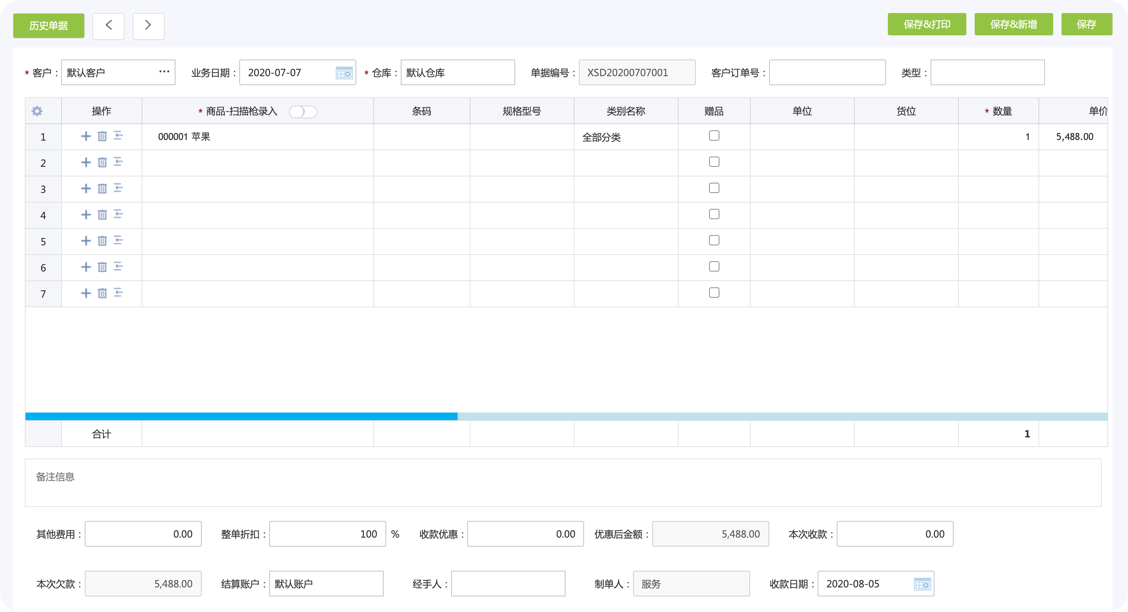Go to next record arrow
1128x612 pixels.
click(148, 26)
